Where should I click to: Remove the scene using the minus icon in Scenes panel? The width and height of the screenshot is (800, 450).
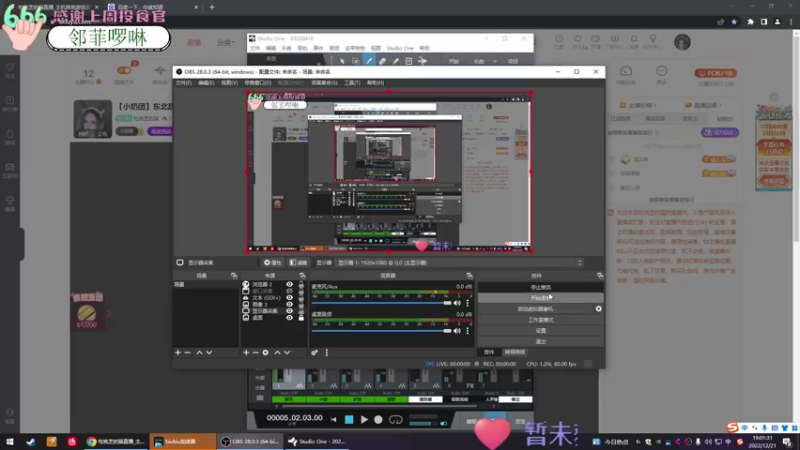188,353
